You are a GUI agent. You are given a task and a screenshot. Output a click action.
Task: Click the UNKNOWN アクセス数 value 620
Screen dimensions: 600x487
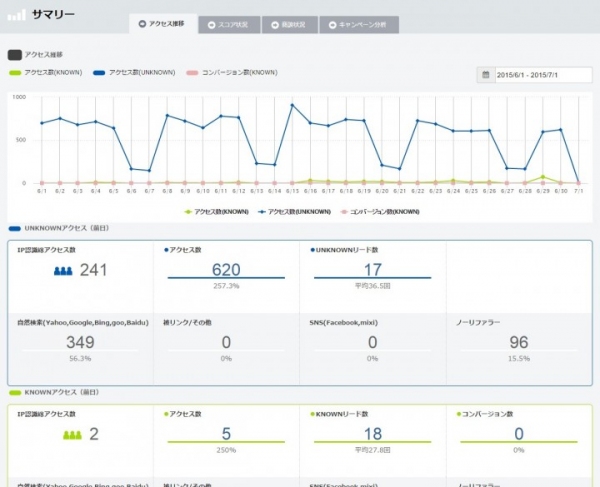[x=226, y=270]
